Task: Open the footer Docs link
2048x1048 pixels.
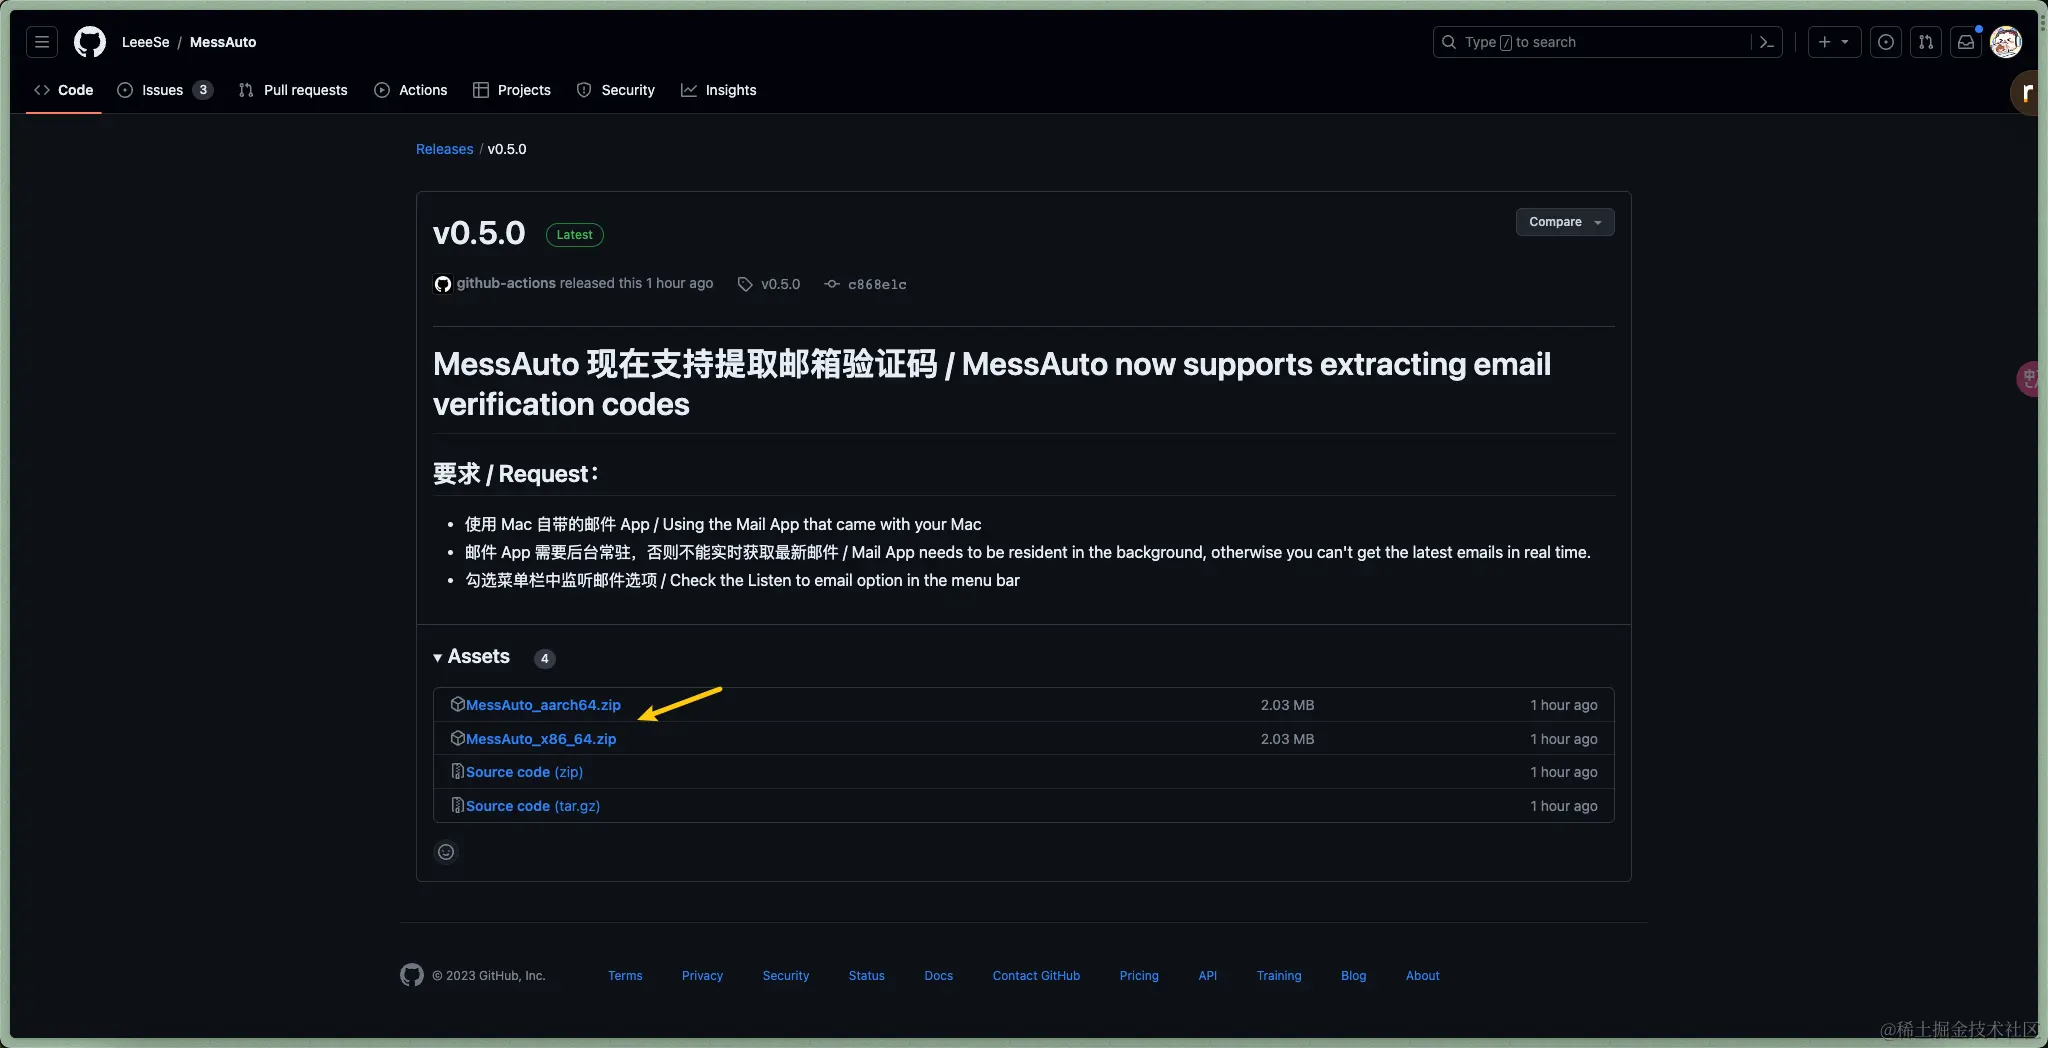Action: pyautogui.click(x=939, y=976)
